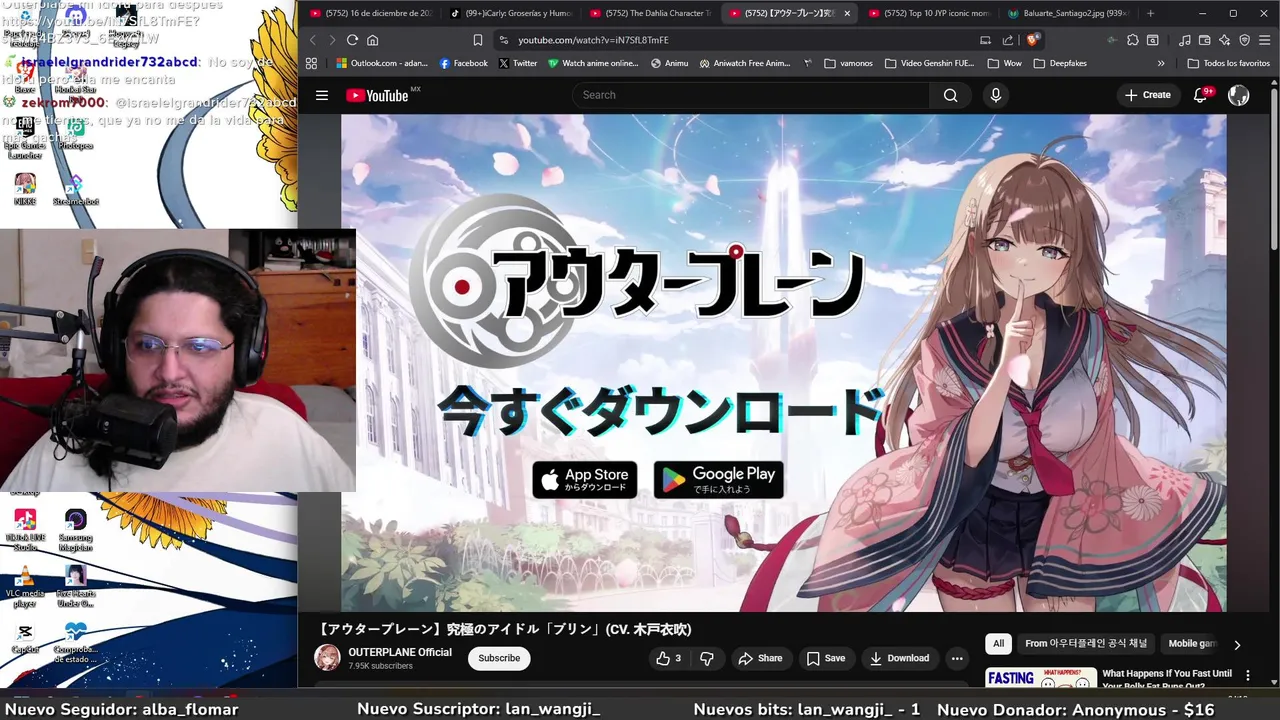The height and width of the screenshot is (720, 1280).
Task: Click the Create button
Action: click(x=1147, y=95)
